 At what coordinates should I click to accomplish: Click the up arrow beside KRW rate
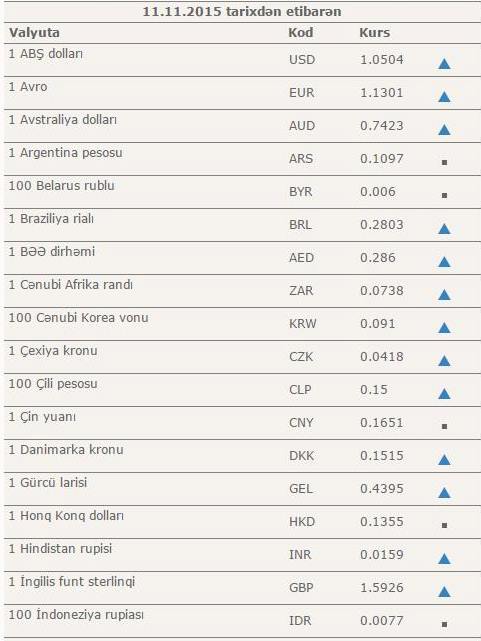pyautogui.click(x=444, y=328)
